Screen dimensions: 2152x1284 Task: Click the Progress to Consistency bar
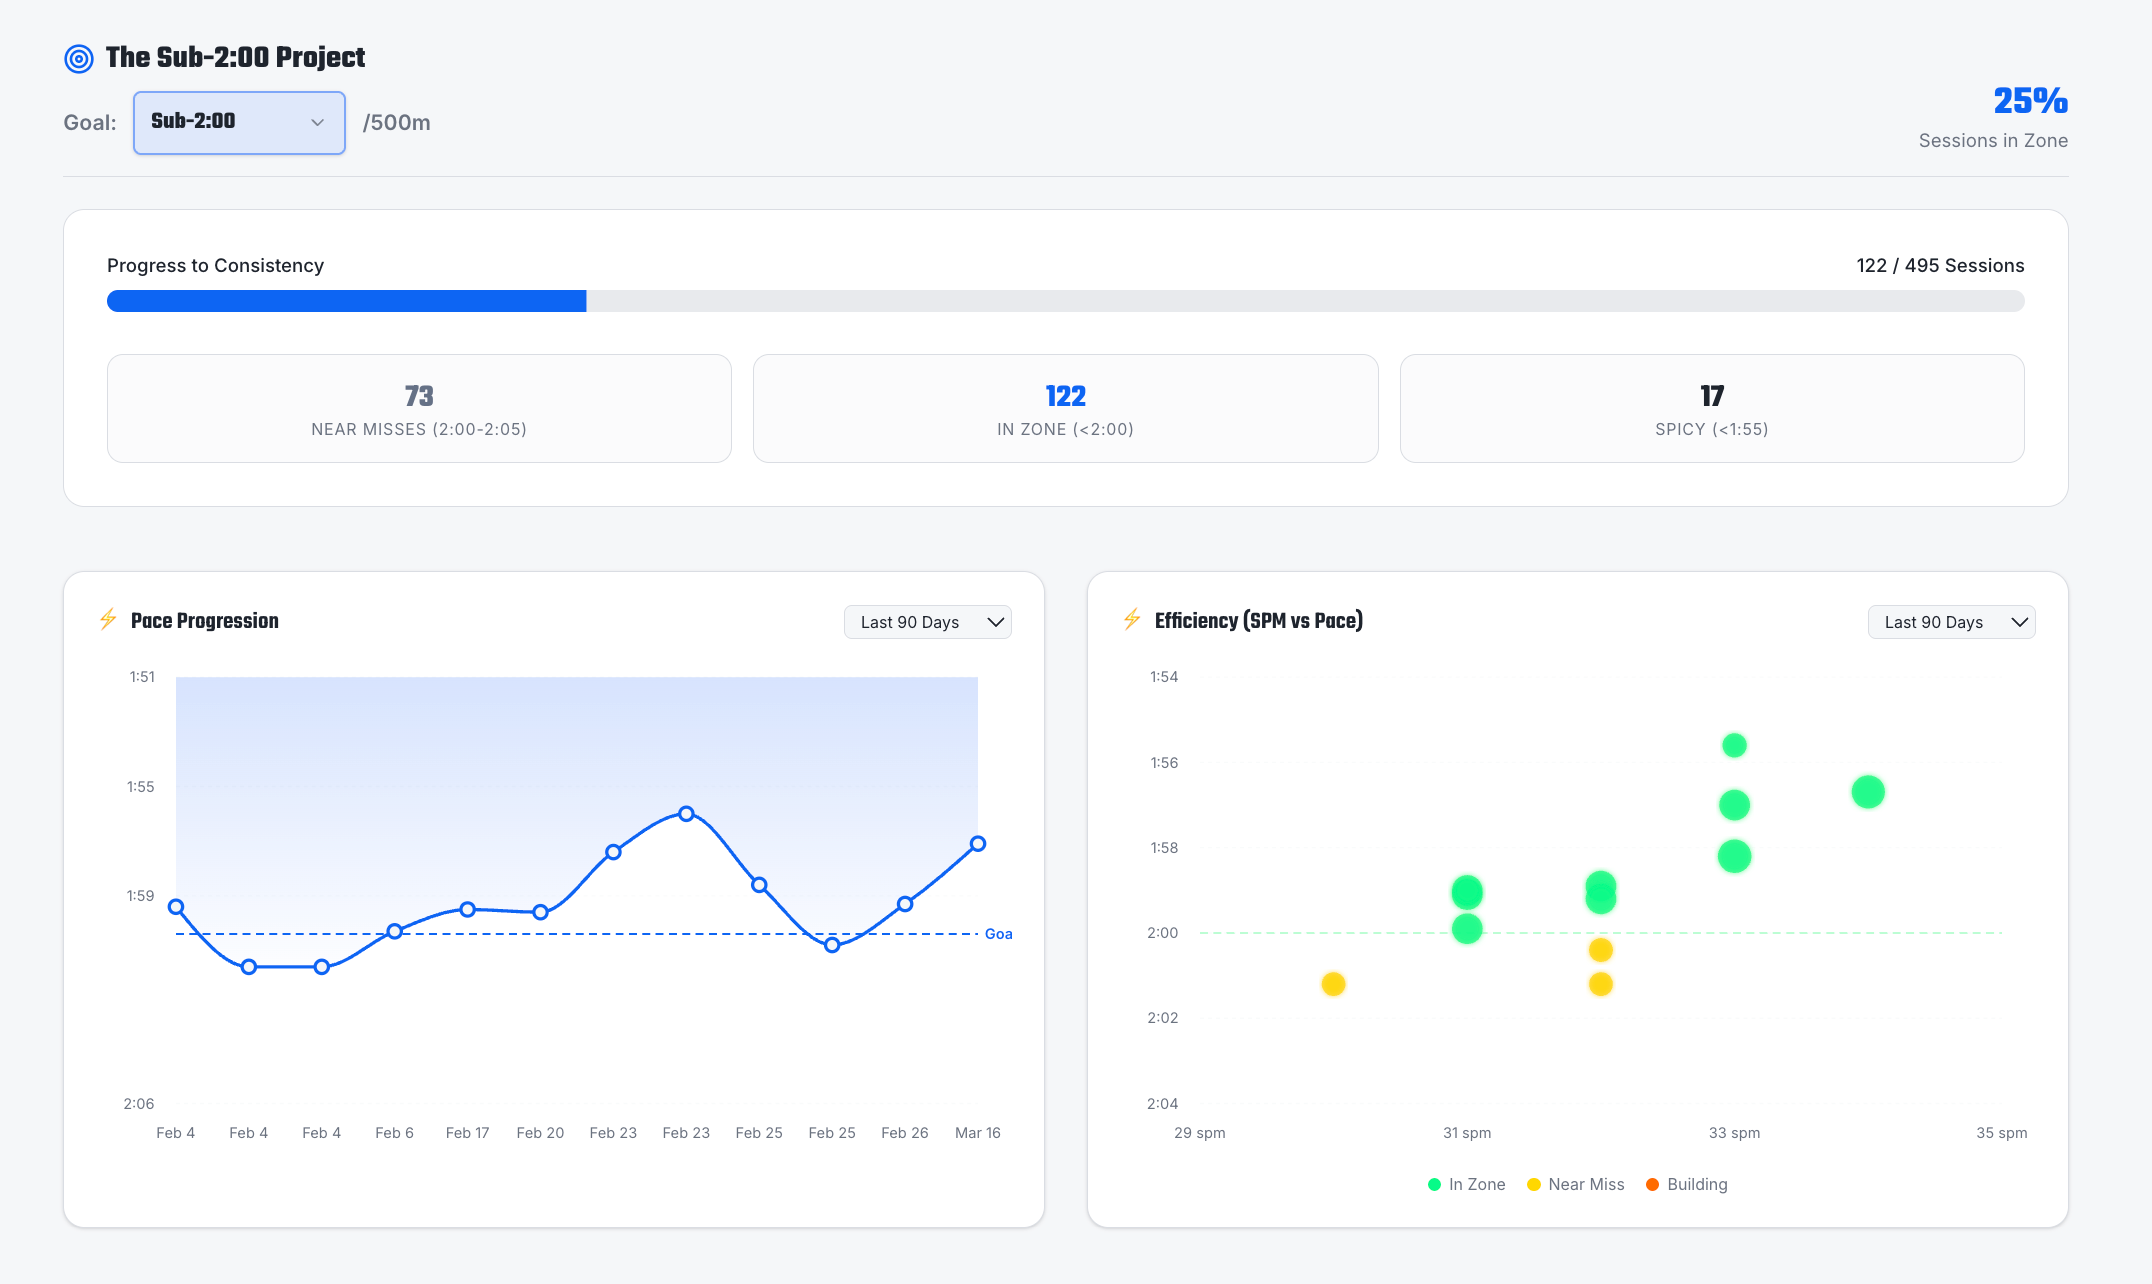(x=1065, y=301)
